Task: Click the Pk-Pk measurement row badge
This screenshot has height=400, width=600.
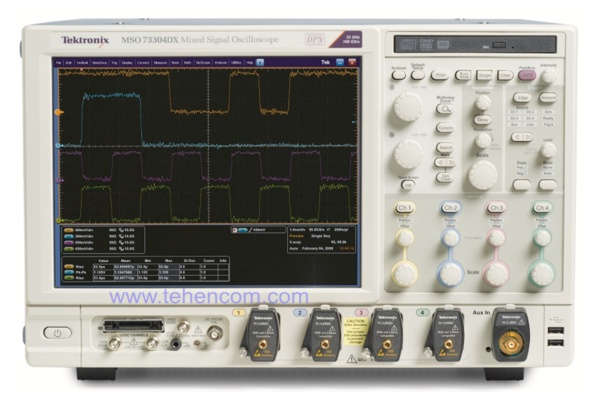Action: pos(69,272)
